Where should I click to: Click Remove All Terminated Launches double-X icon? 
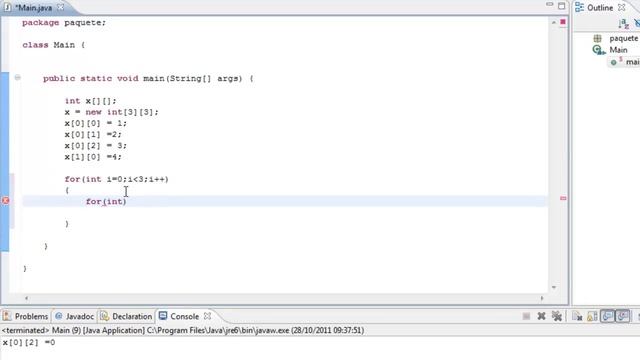pos(557,316)
